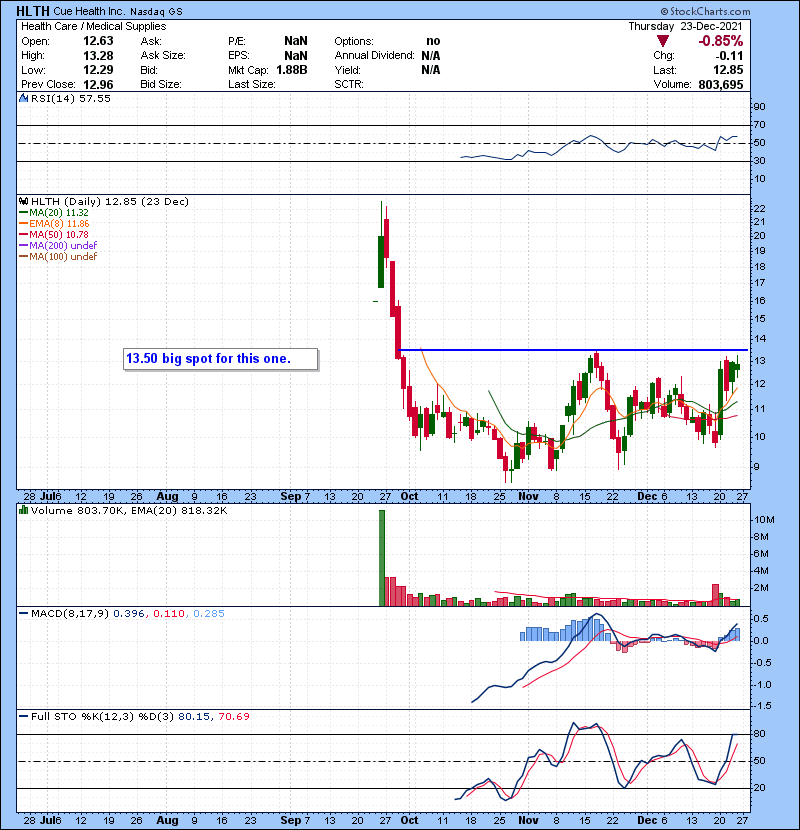Click the 'Oct' label on price chart axis
The width and height of the screenshot is (800, 830).
pos(409,497)
